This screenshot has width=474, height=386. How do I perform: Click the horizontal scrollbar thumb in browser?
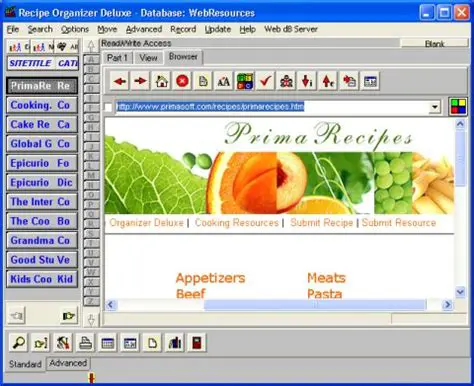[x=315, y=305]
